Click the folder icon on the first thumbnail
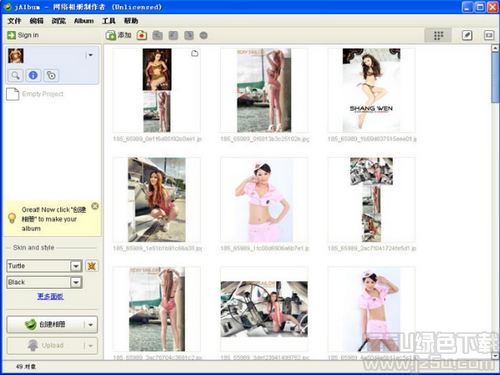Image resolution: width=500 pixels, height=375 pixels. [195, 53]
